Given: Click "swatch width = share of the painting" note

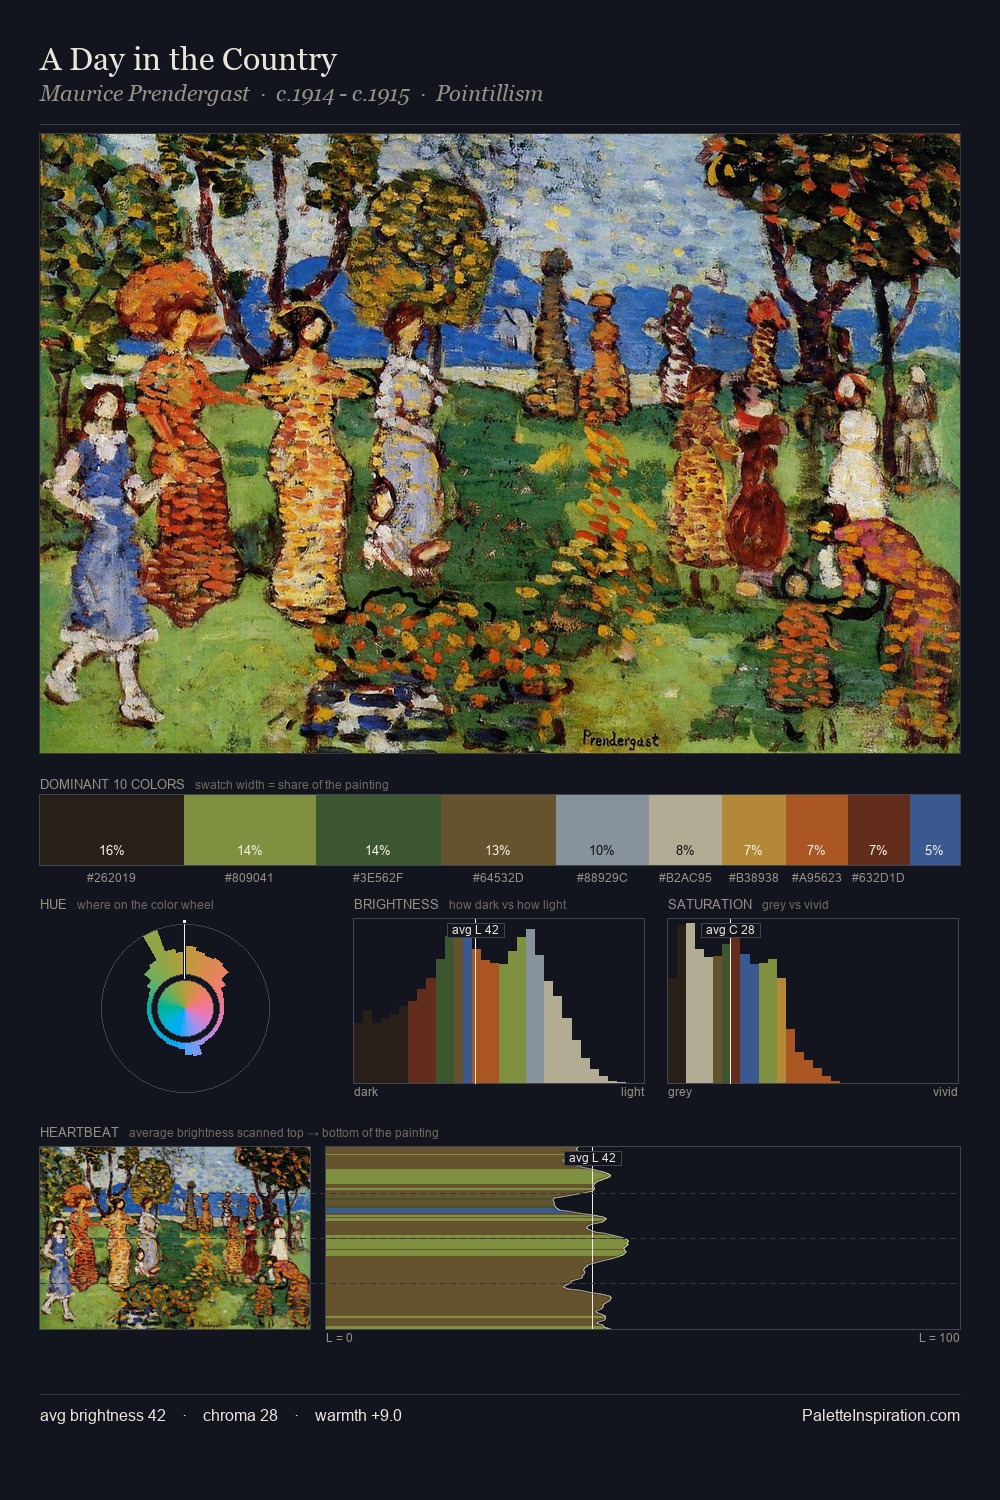Looking at the screenshot, I should tap(292, 785).
